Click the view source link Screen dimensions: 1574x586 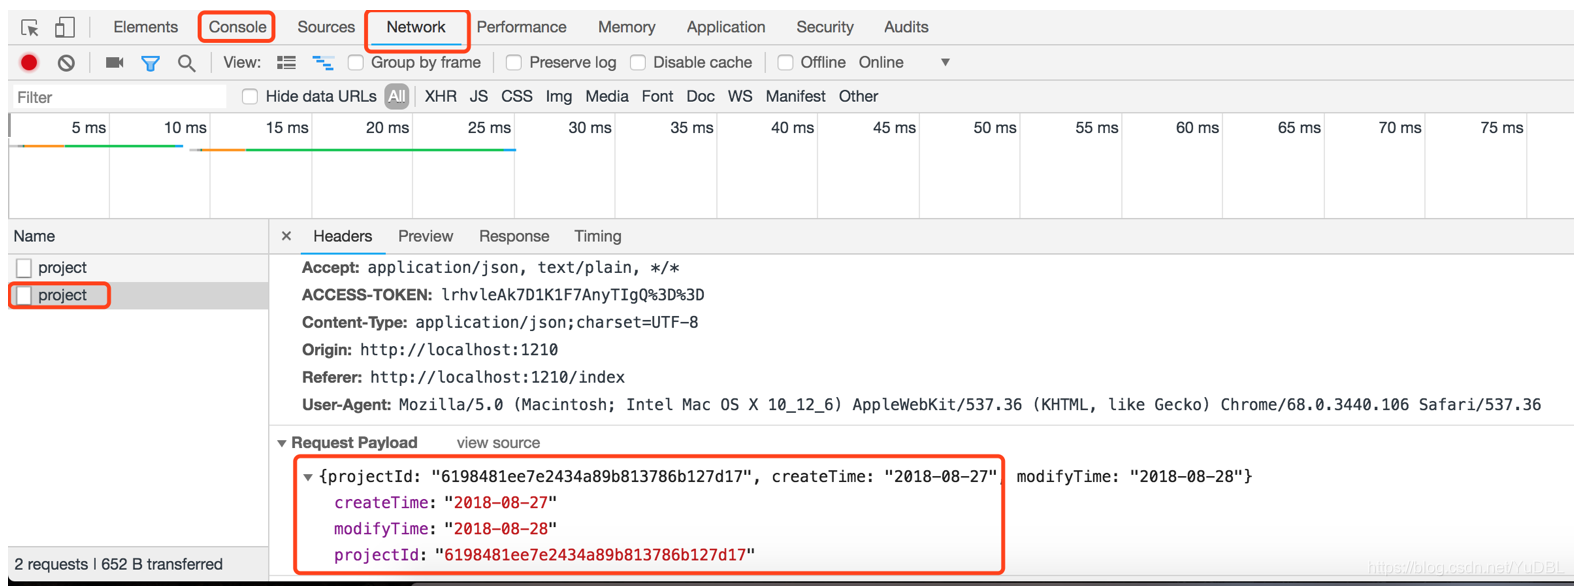498,443
